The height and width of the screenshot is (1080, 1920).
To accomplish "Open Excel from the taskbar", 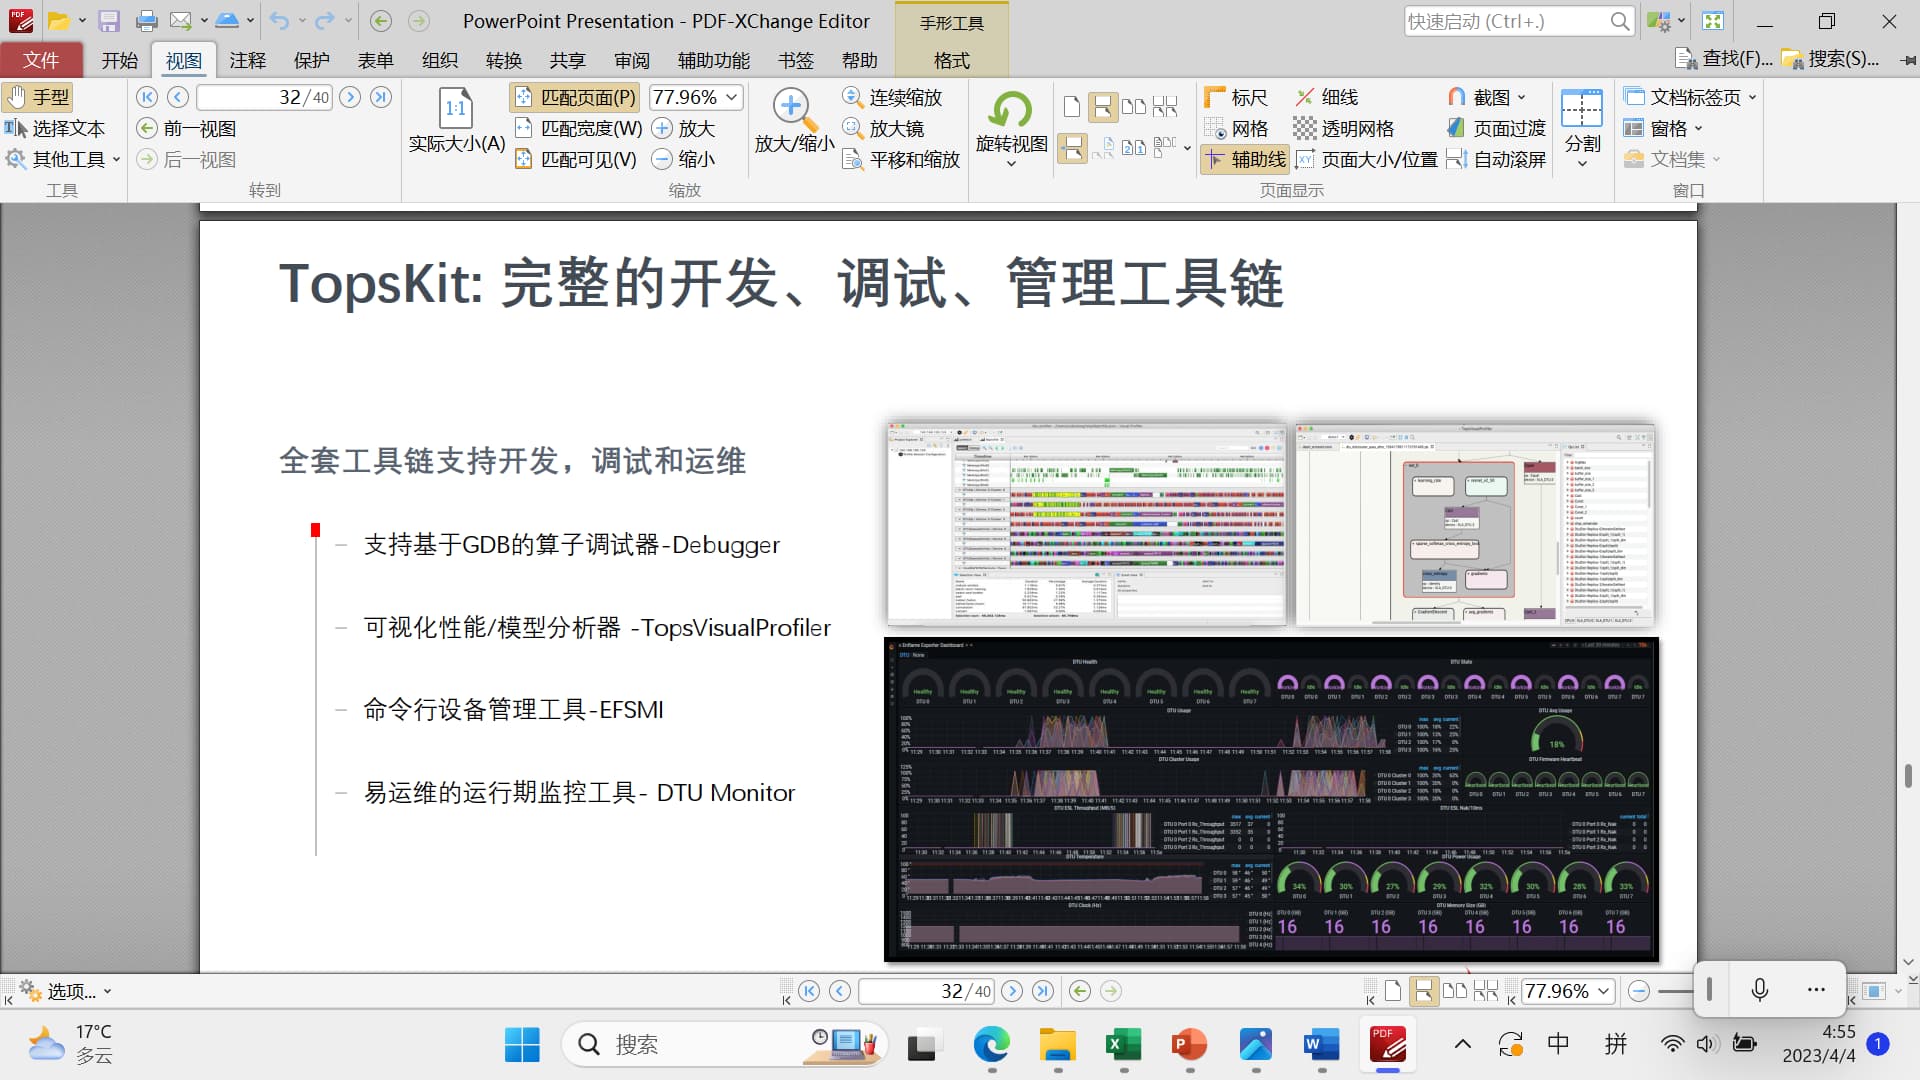I will point(1123,1045).
